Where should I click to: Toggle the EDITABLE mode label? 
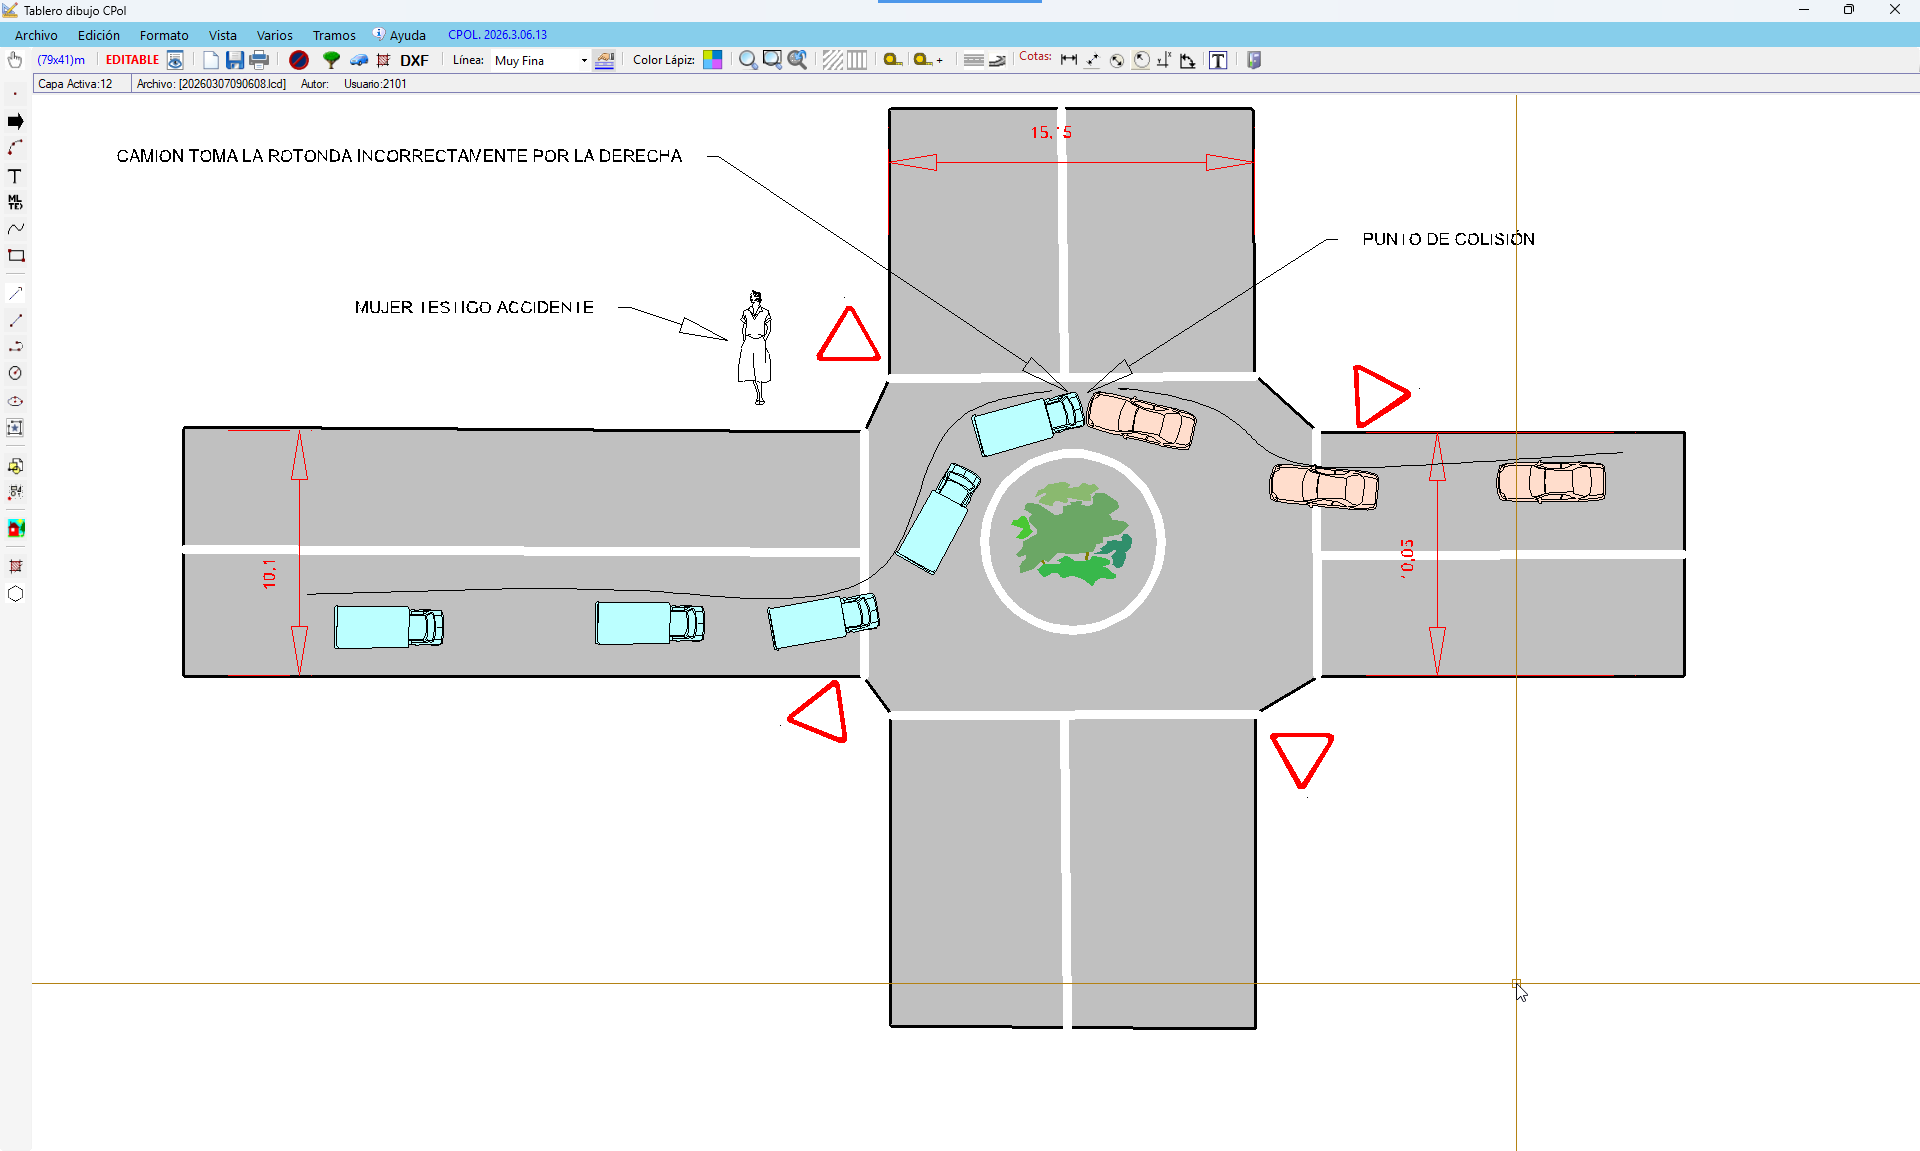(132, 60)
